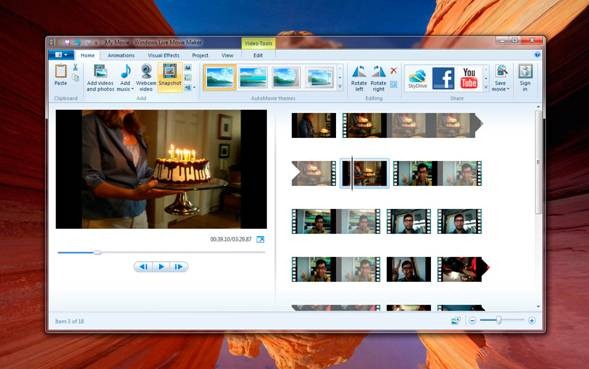Switch to the Home tab

[88, 55]
